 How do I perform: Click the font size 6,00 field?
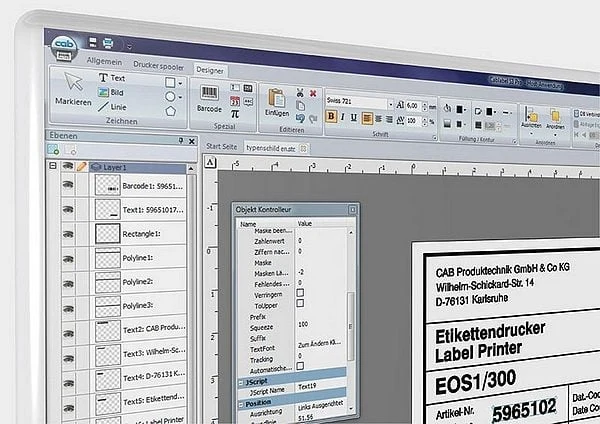(412, 106)
